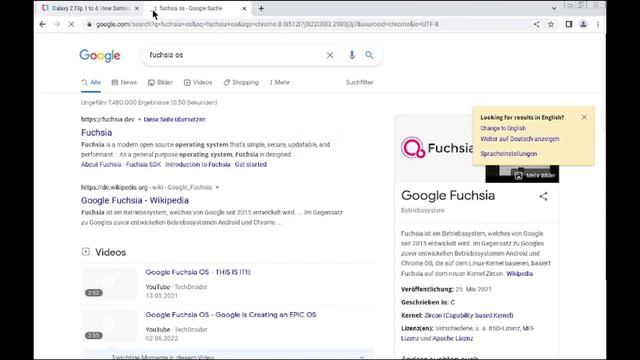Open Wikipedia link in knowledge panel
This screenshot has width=640, height=360.
coord(519,273)
